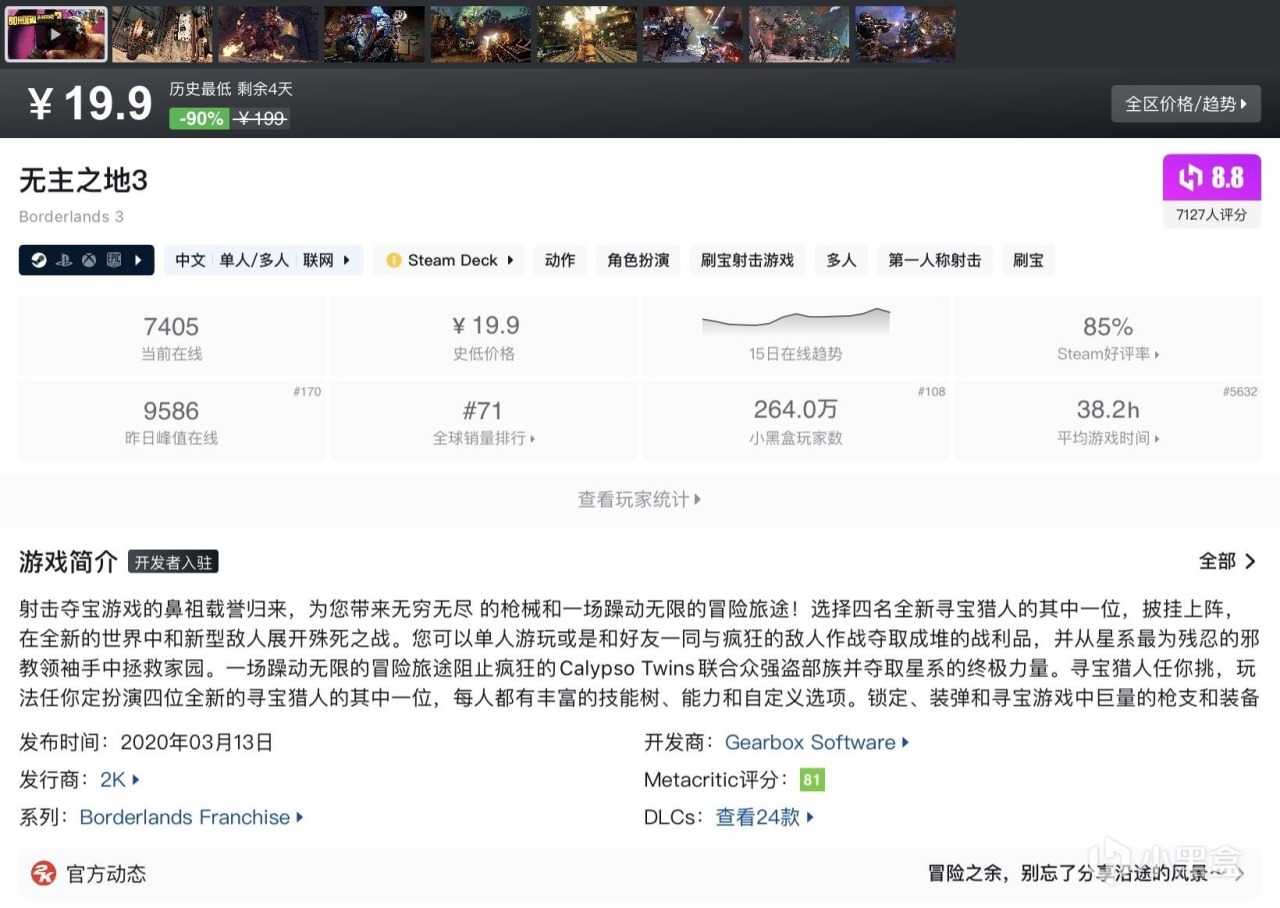Click the large ¥19.9 current price

coord(90,104)
